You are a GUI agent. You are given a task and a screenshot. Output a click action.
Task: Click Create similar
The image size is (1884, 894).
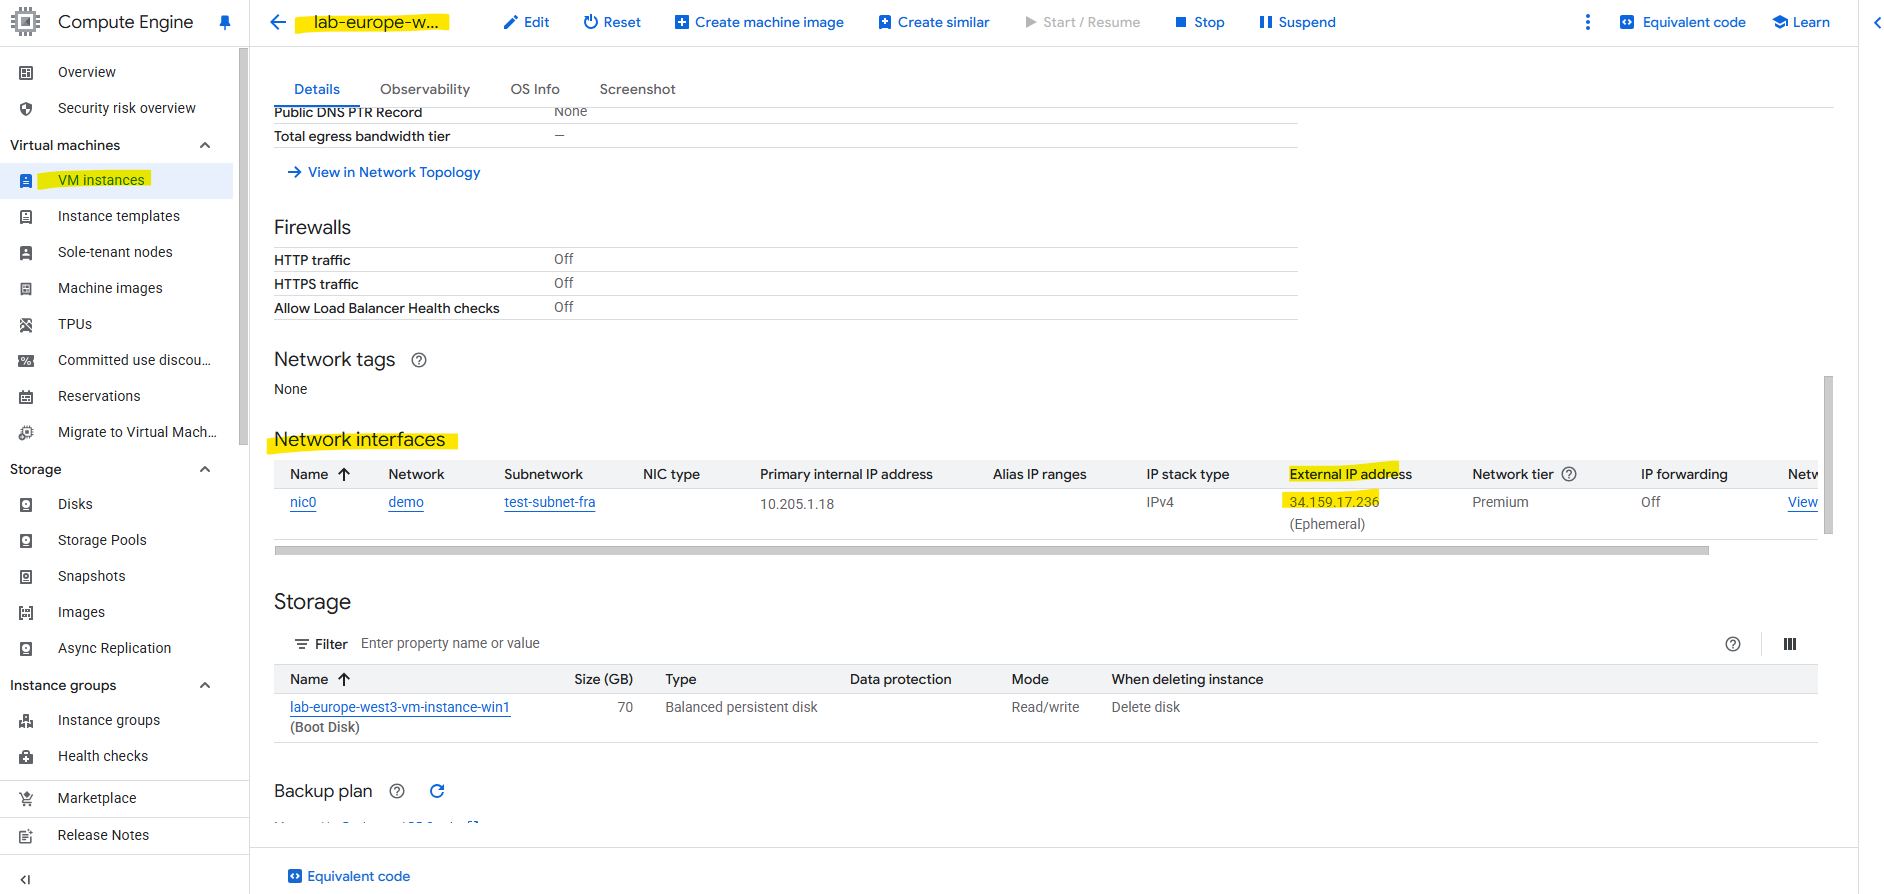[934, 22]
